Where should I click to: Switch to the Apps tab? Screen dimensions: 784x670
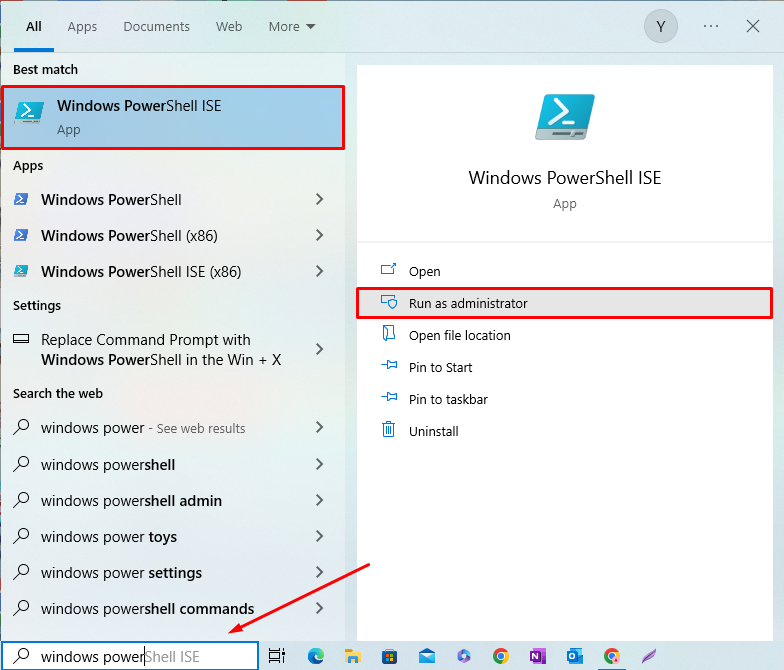pyautogui.click(x=82, y=26)
